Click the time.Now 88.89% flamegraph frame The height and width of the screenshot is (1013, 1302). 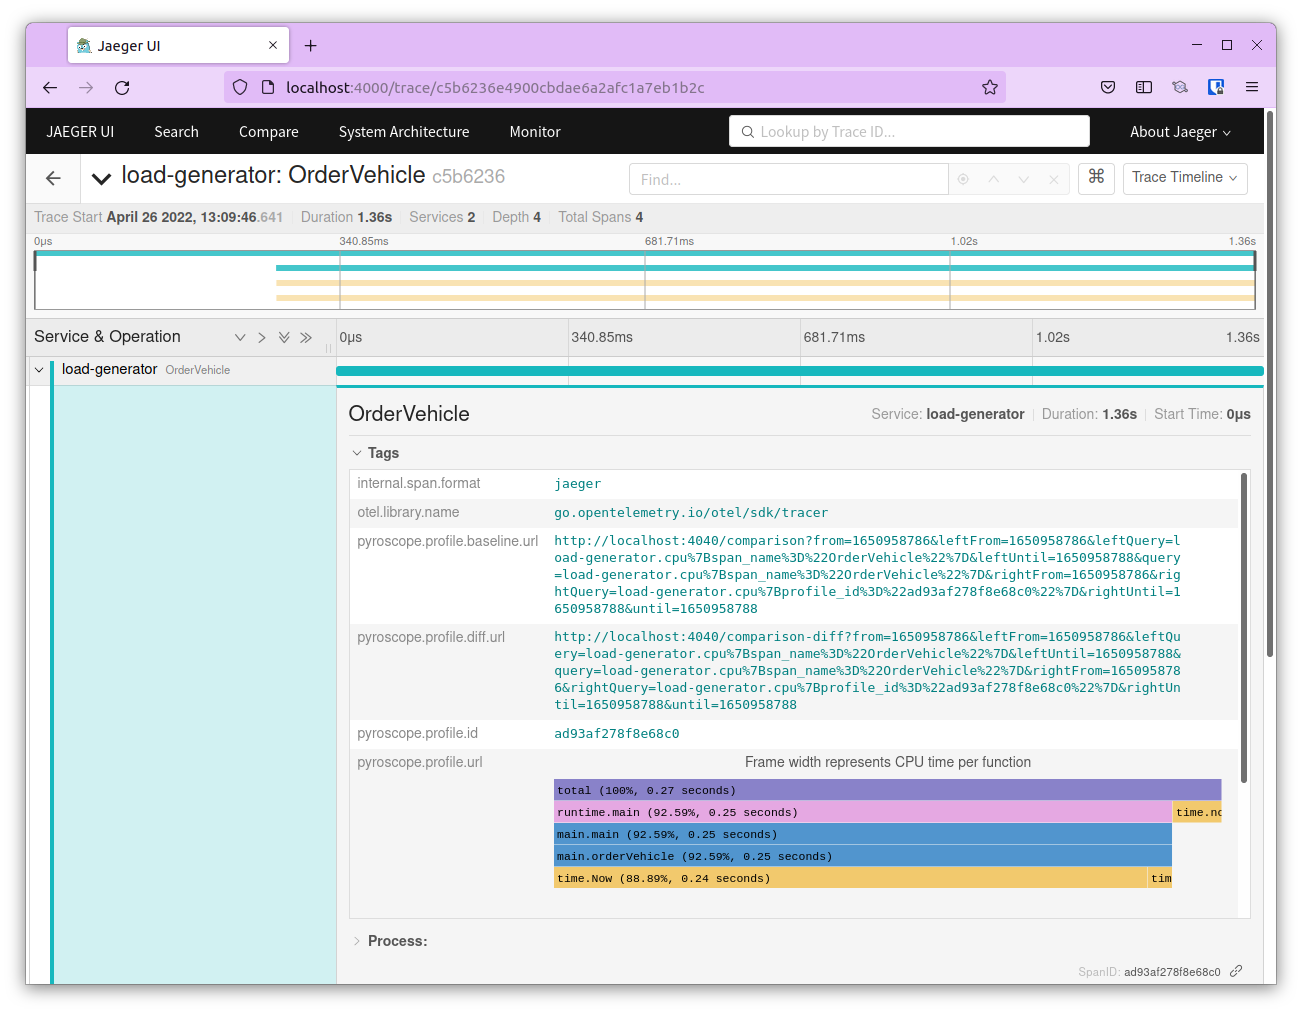851,878
